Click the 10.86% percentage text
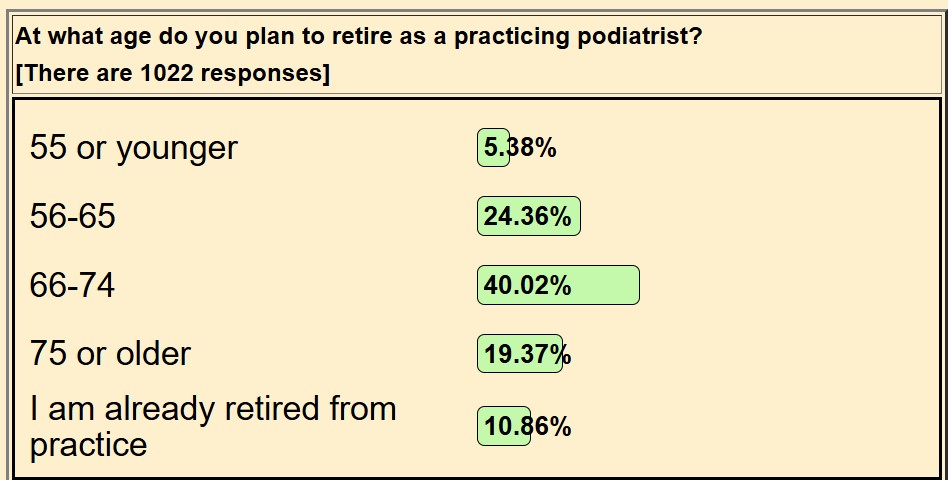The width and height of the screenshot is (948, 480). pos(527,427)
